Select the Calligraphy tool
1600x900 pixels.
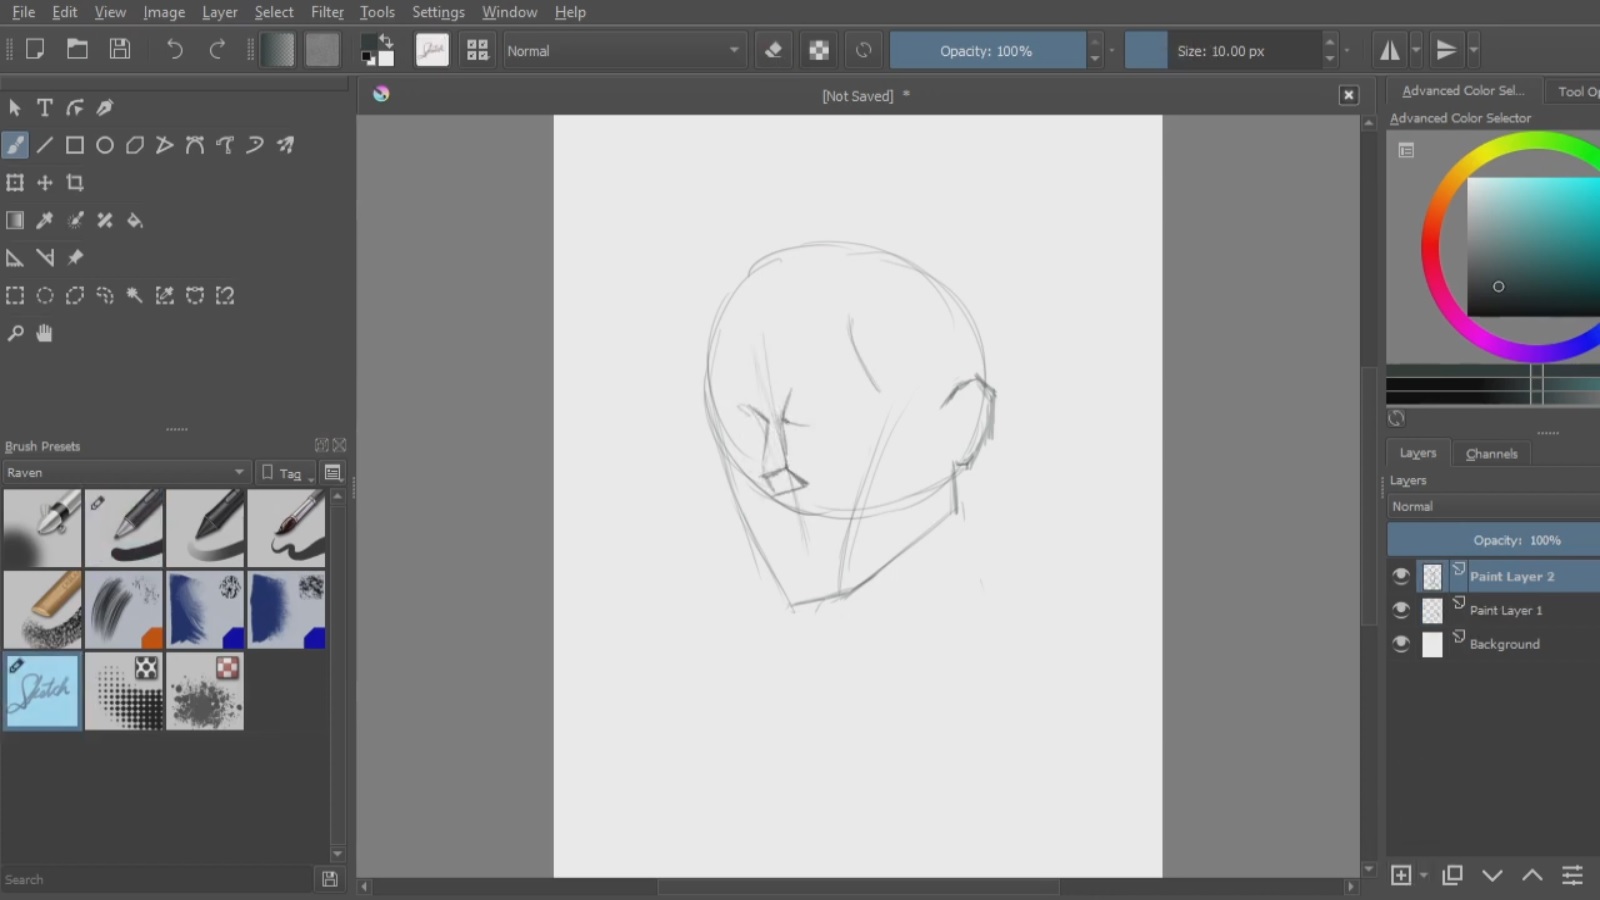[105, 108]
